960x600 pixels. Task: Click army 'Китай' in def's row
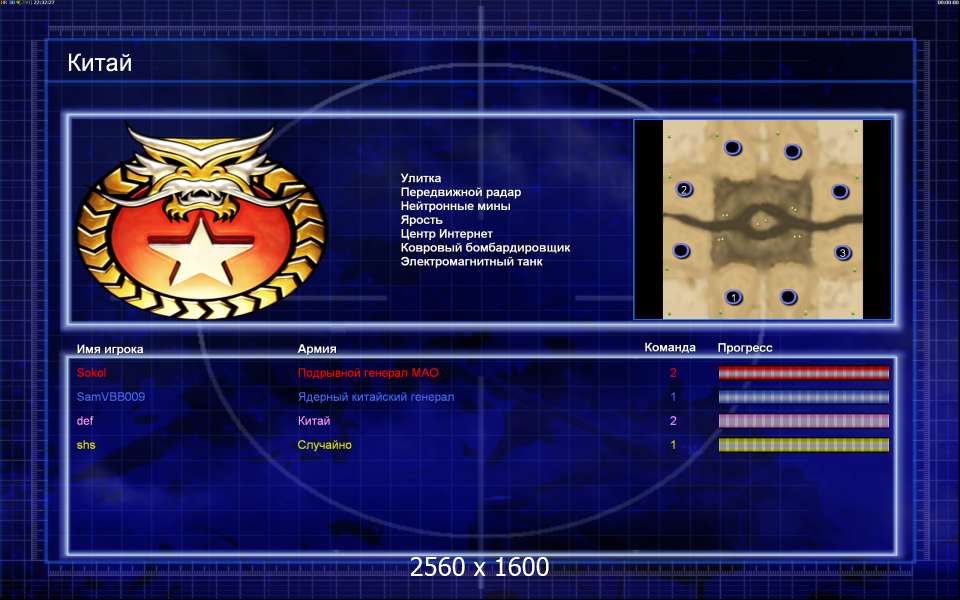(x=314, y=421)
